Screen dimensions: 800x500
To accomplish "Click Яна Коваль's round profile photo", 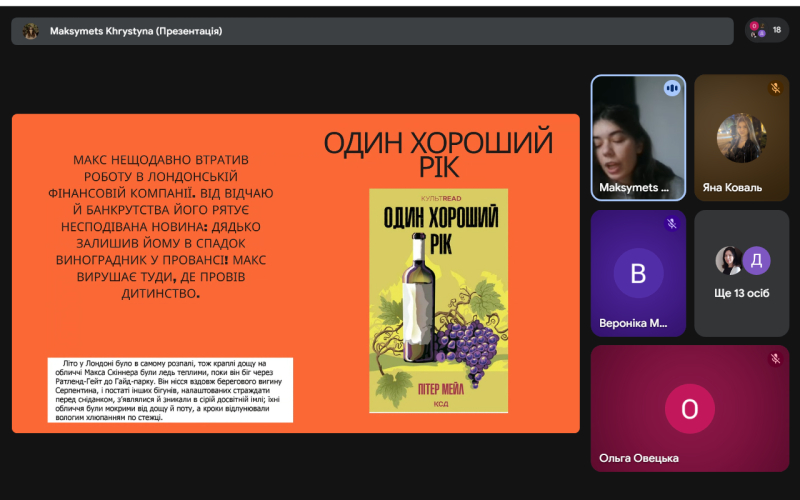I will (742, 138).
